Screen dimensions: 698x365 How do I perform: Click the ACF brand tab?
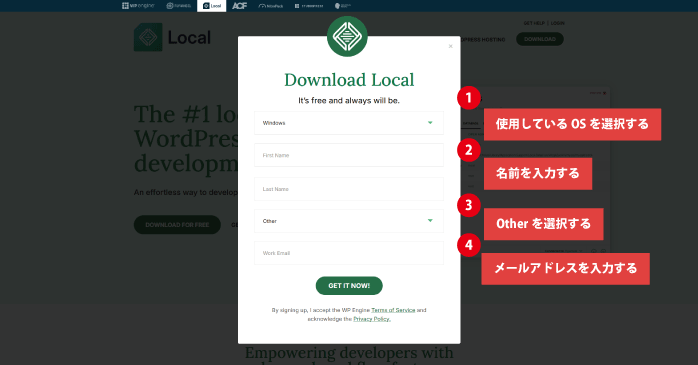(239, 6)
